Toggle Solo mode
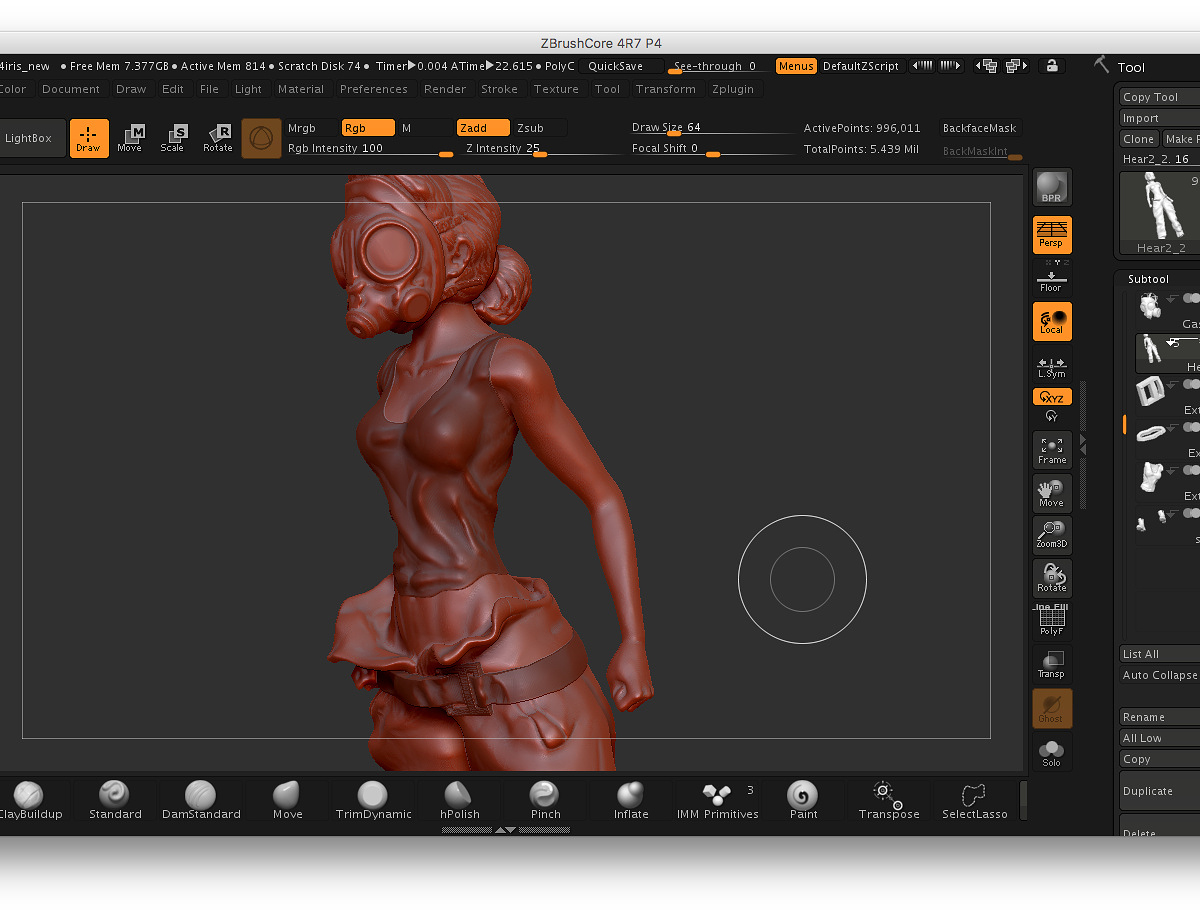Screen dimensions: 1200x916 tap(1052, 752)
